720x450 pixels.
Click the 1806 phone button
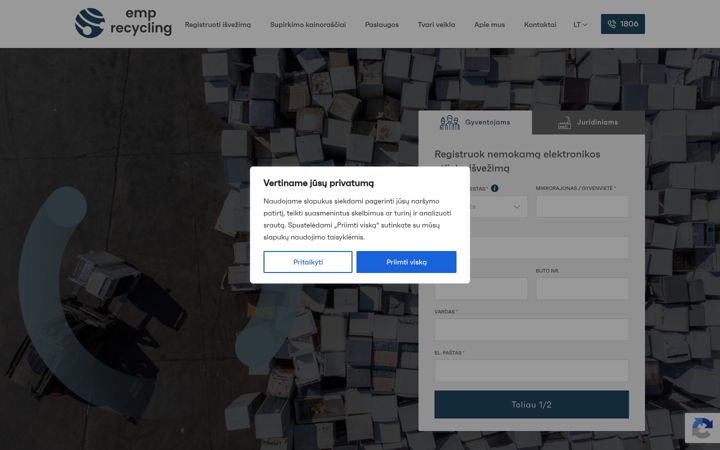(623, 24)
